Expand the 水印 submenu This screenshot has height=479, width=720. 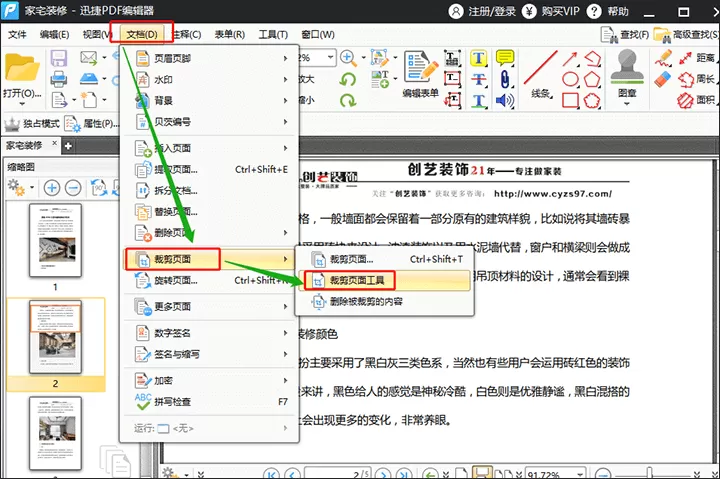[209, 79]
